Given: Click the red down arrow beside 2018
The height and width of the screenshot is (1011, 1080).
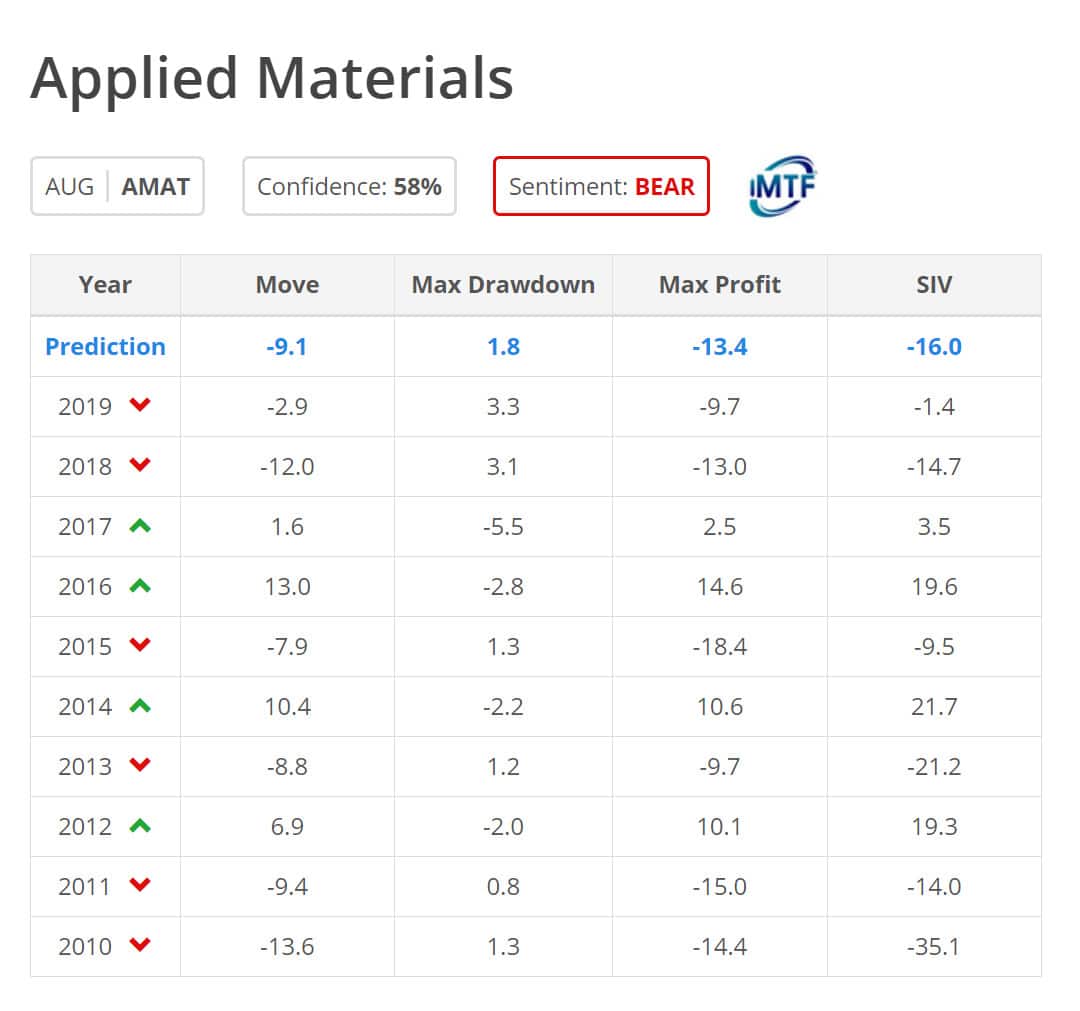Looking at the screenshot, I should click(140, 465).
